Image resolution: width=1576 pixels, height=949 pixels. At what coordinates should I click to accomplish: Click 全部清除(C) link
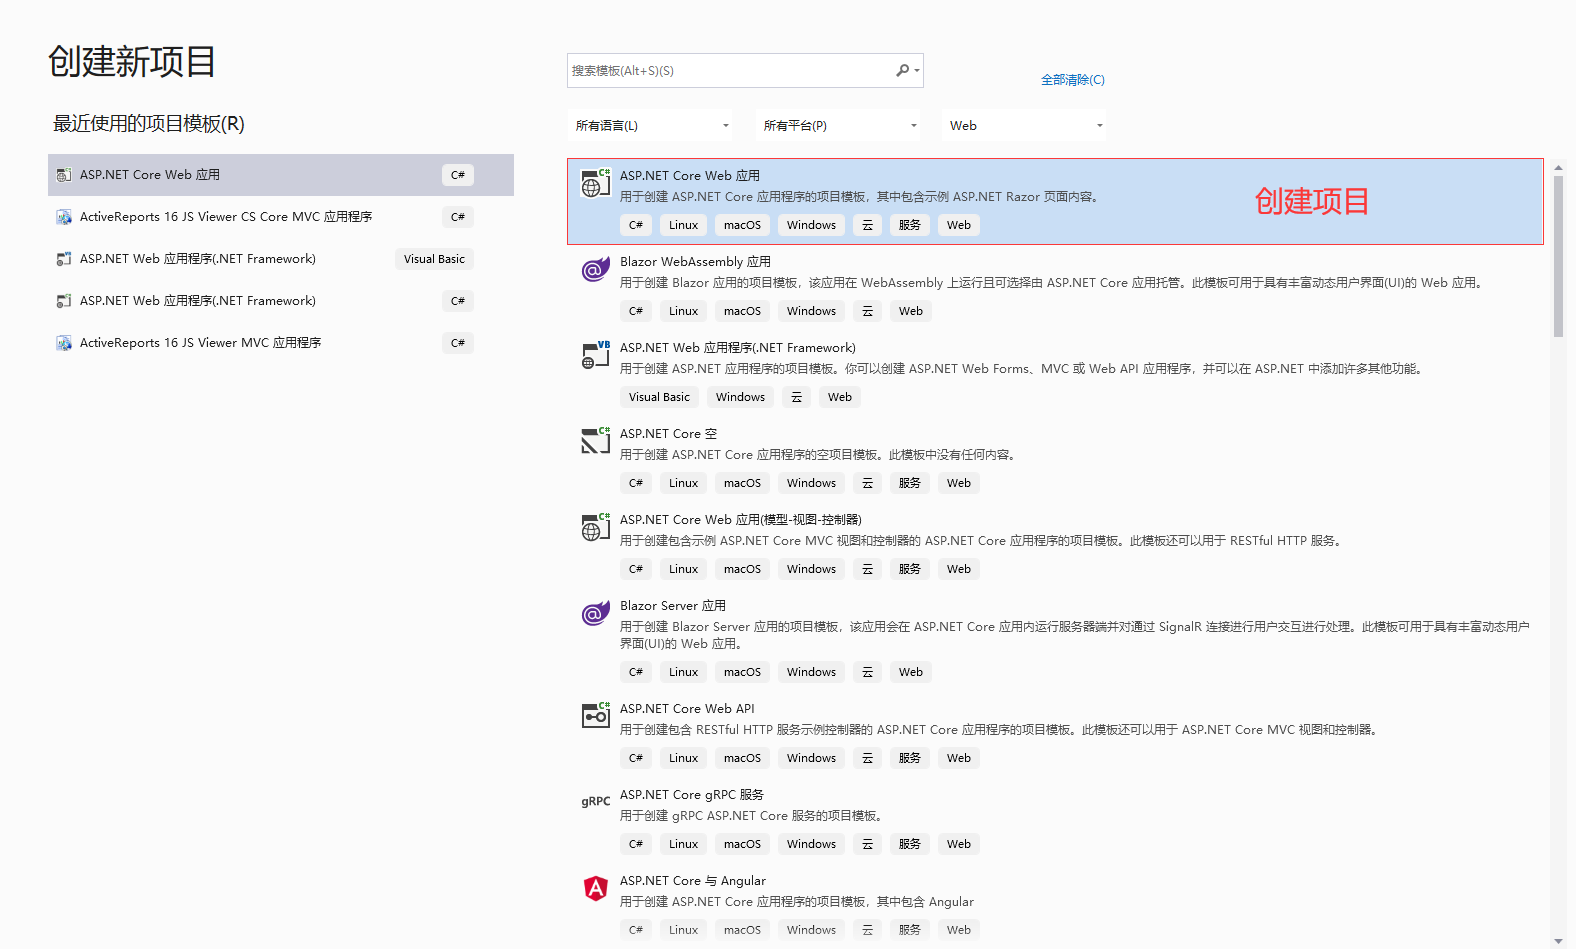click(x=1073, y=80)
